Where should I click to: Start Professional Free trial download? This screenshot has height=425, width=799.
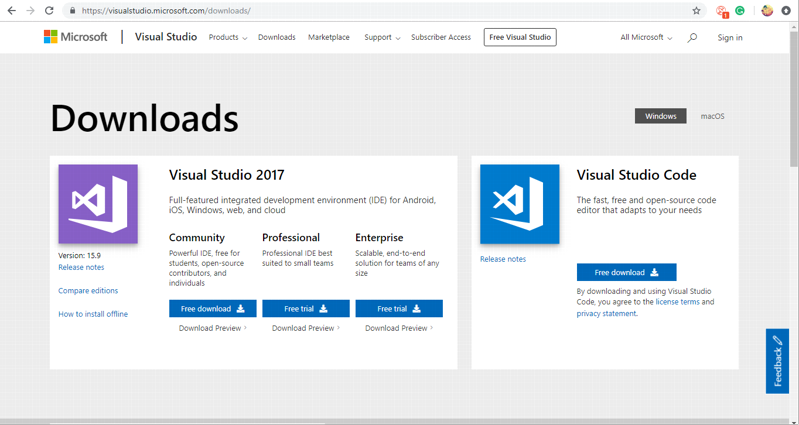coord(306,309)
